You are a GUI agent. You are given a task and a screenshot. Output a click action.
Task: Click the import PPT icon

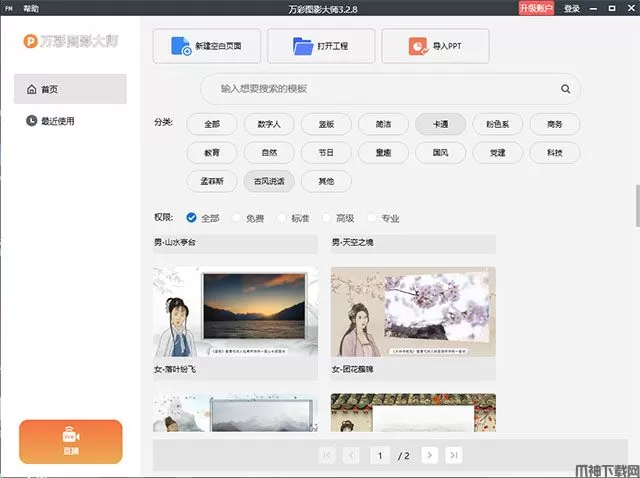point(418,46)
